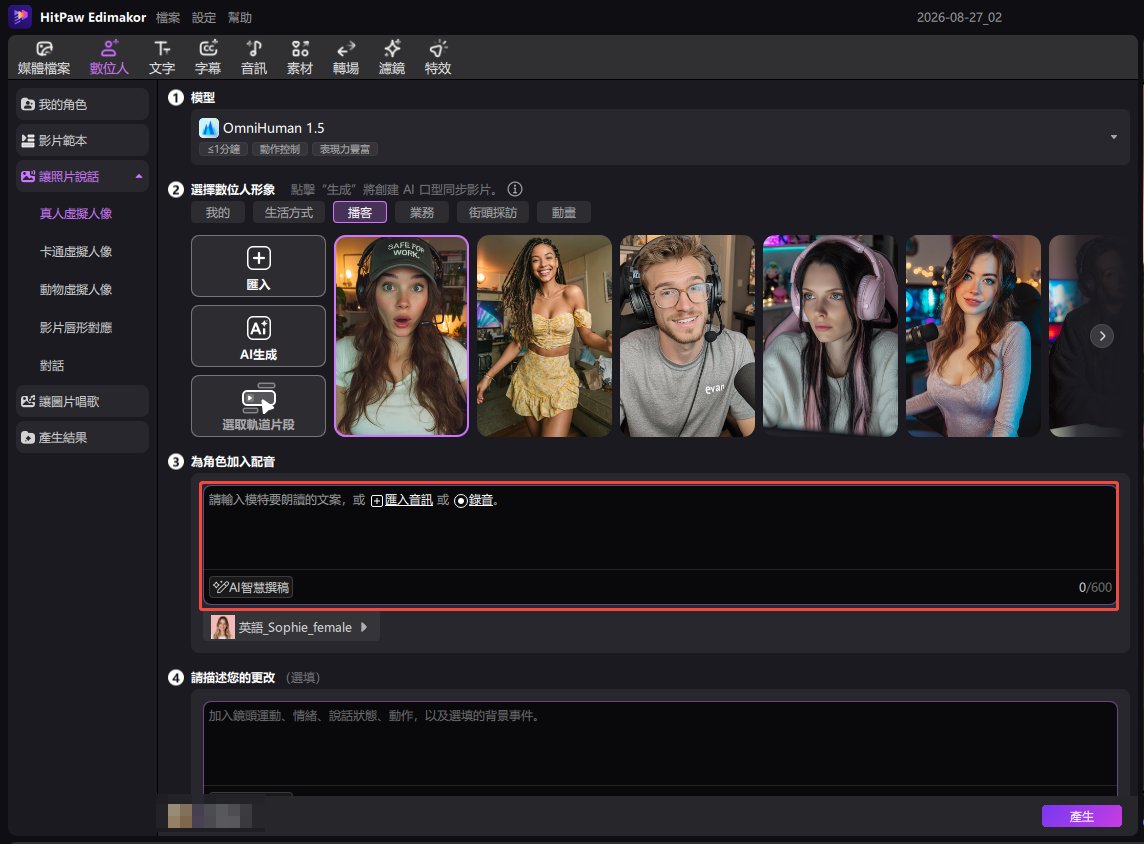Open 讓圖片唱歌 in the sidebar
This screenshot has height=844, width=1144.
[x=82, y=401]
